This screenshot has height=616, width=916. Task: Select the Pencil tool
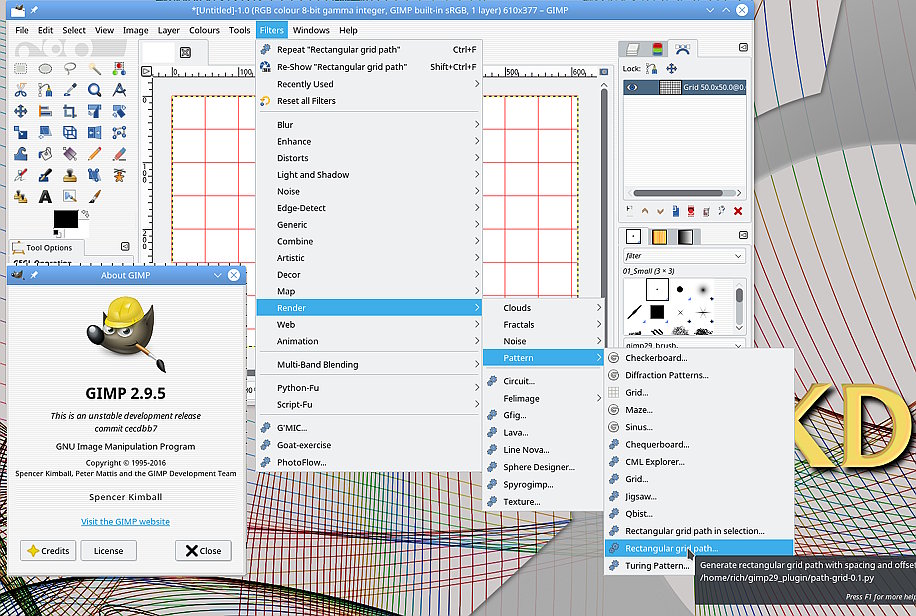[x=95, y=154]
